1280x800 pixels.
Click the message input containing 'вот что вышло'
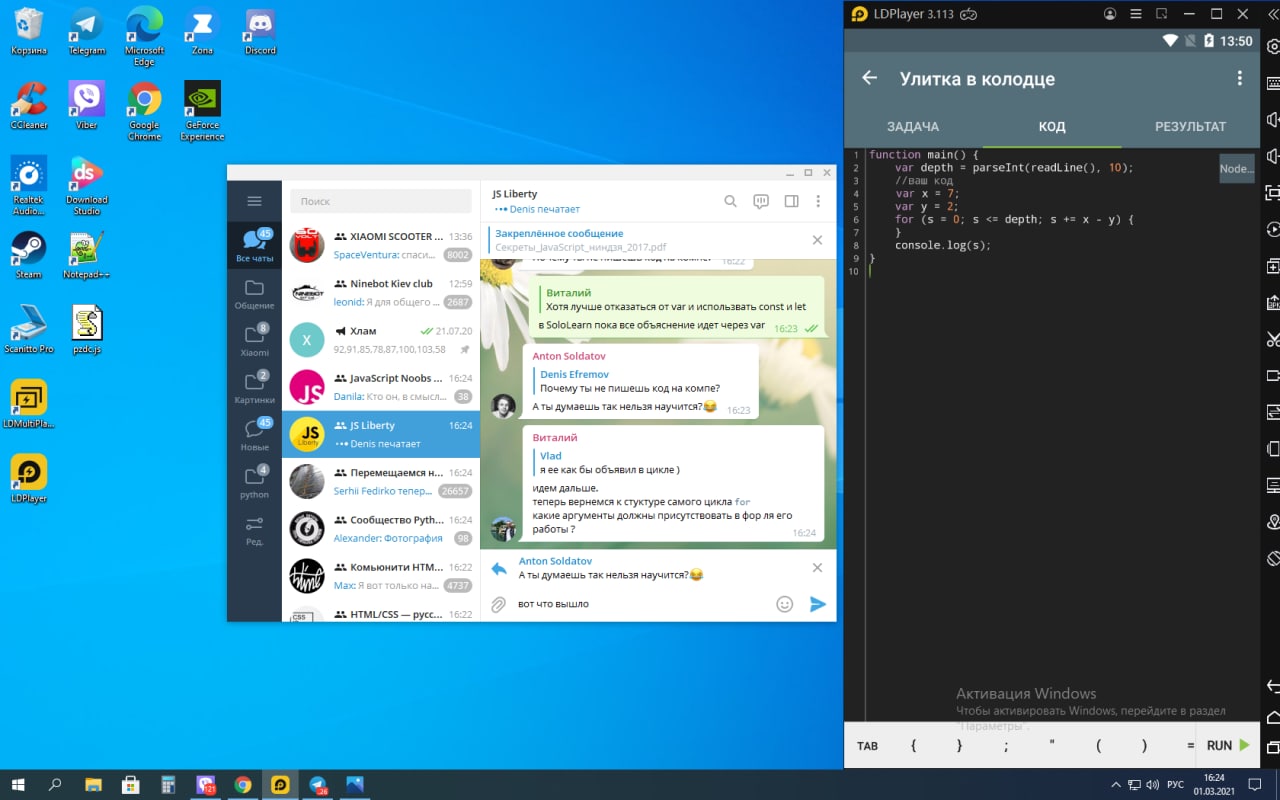click(640, 604)
